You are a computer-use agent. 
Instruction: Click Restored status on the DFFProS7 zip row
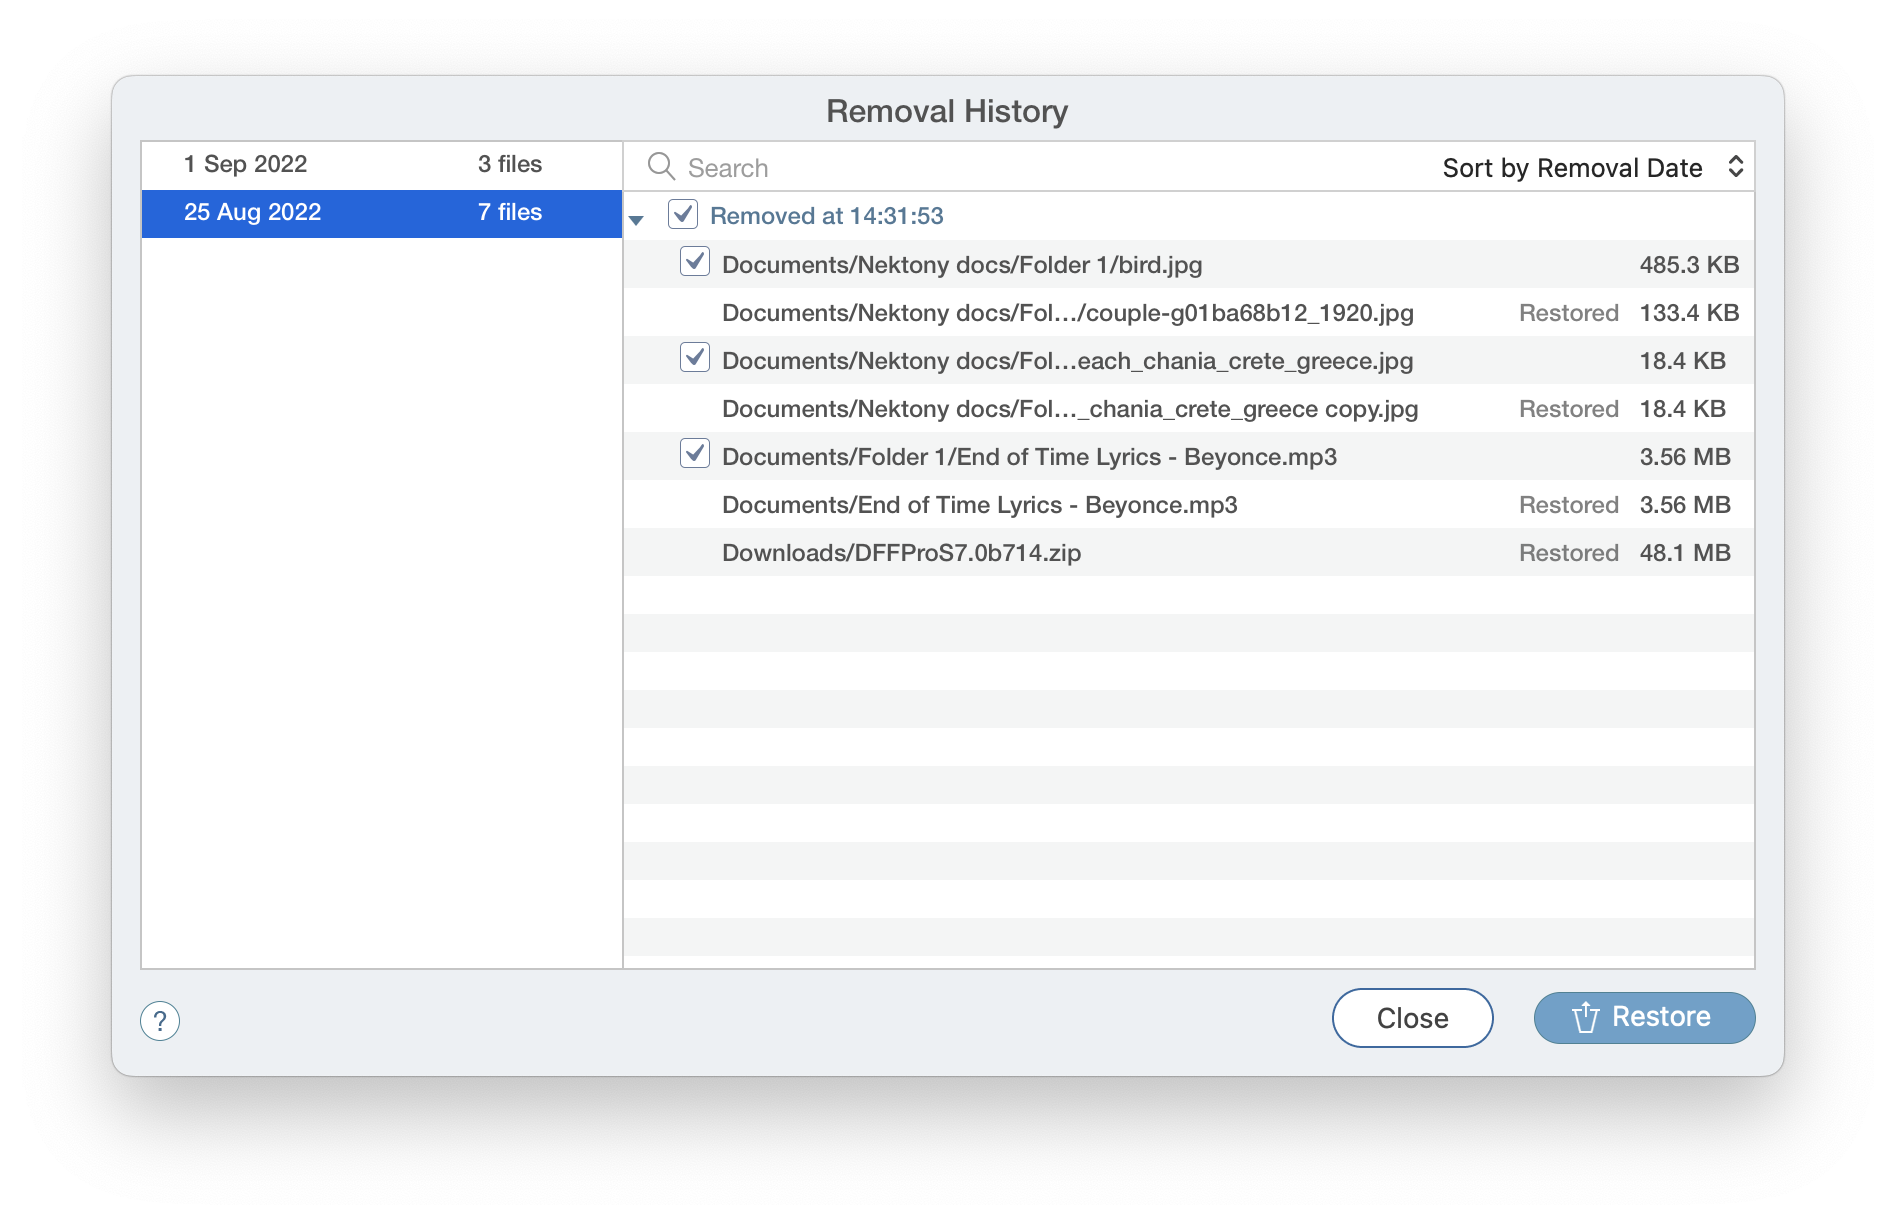click(x=1568, y=553)
